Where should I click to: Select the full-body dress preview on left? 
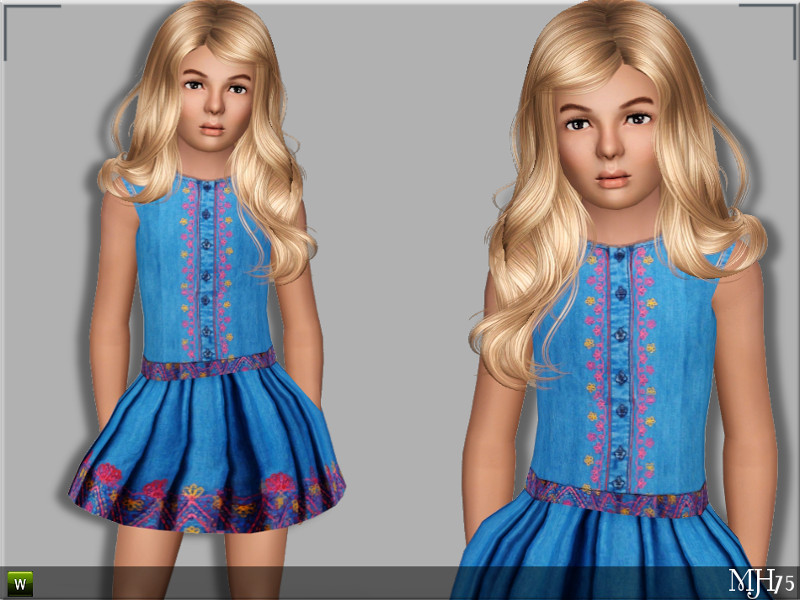coord(207,286)
